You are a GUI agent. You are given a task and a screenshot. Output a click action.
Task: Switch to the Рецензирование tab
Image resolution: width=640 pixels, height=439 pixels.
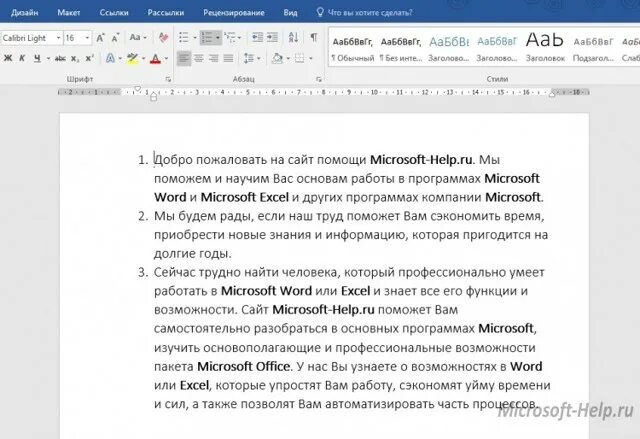[234, 13]
